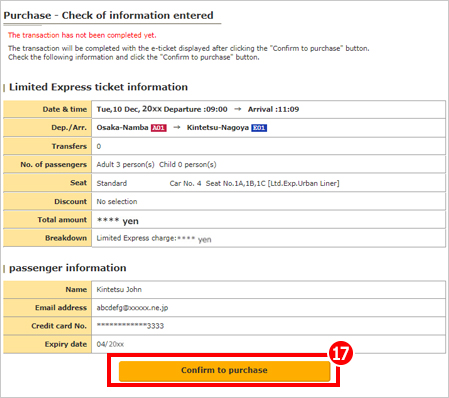The height and width of the screenshot is (398, 449).
Task: Click the 'Email address' row label
Action: tap(61, 308)
